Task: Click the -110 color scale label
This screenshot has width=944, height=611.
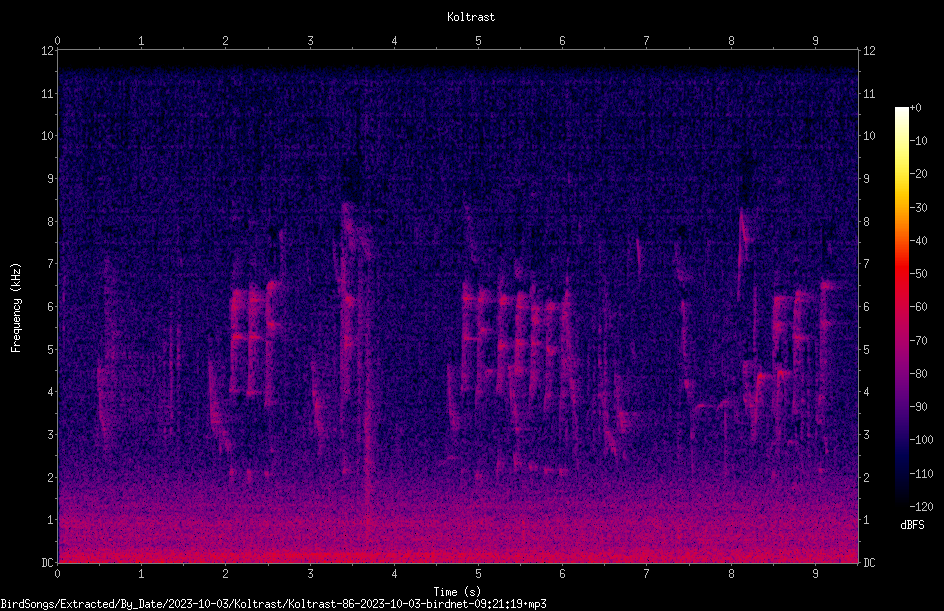Action: pos(921,474)
